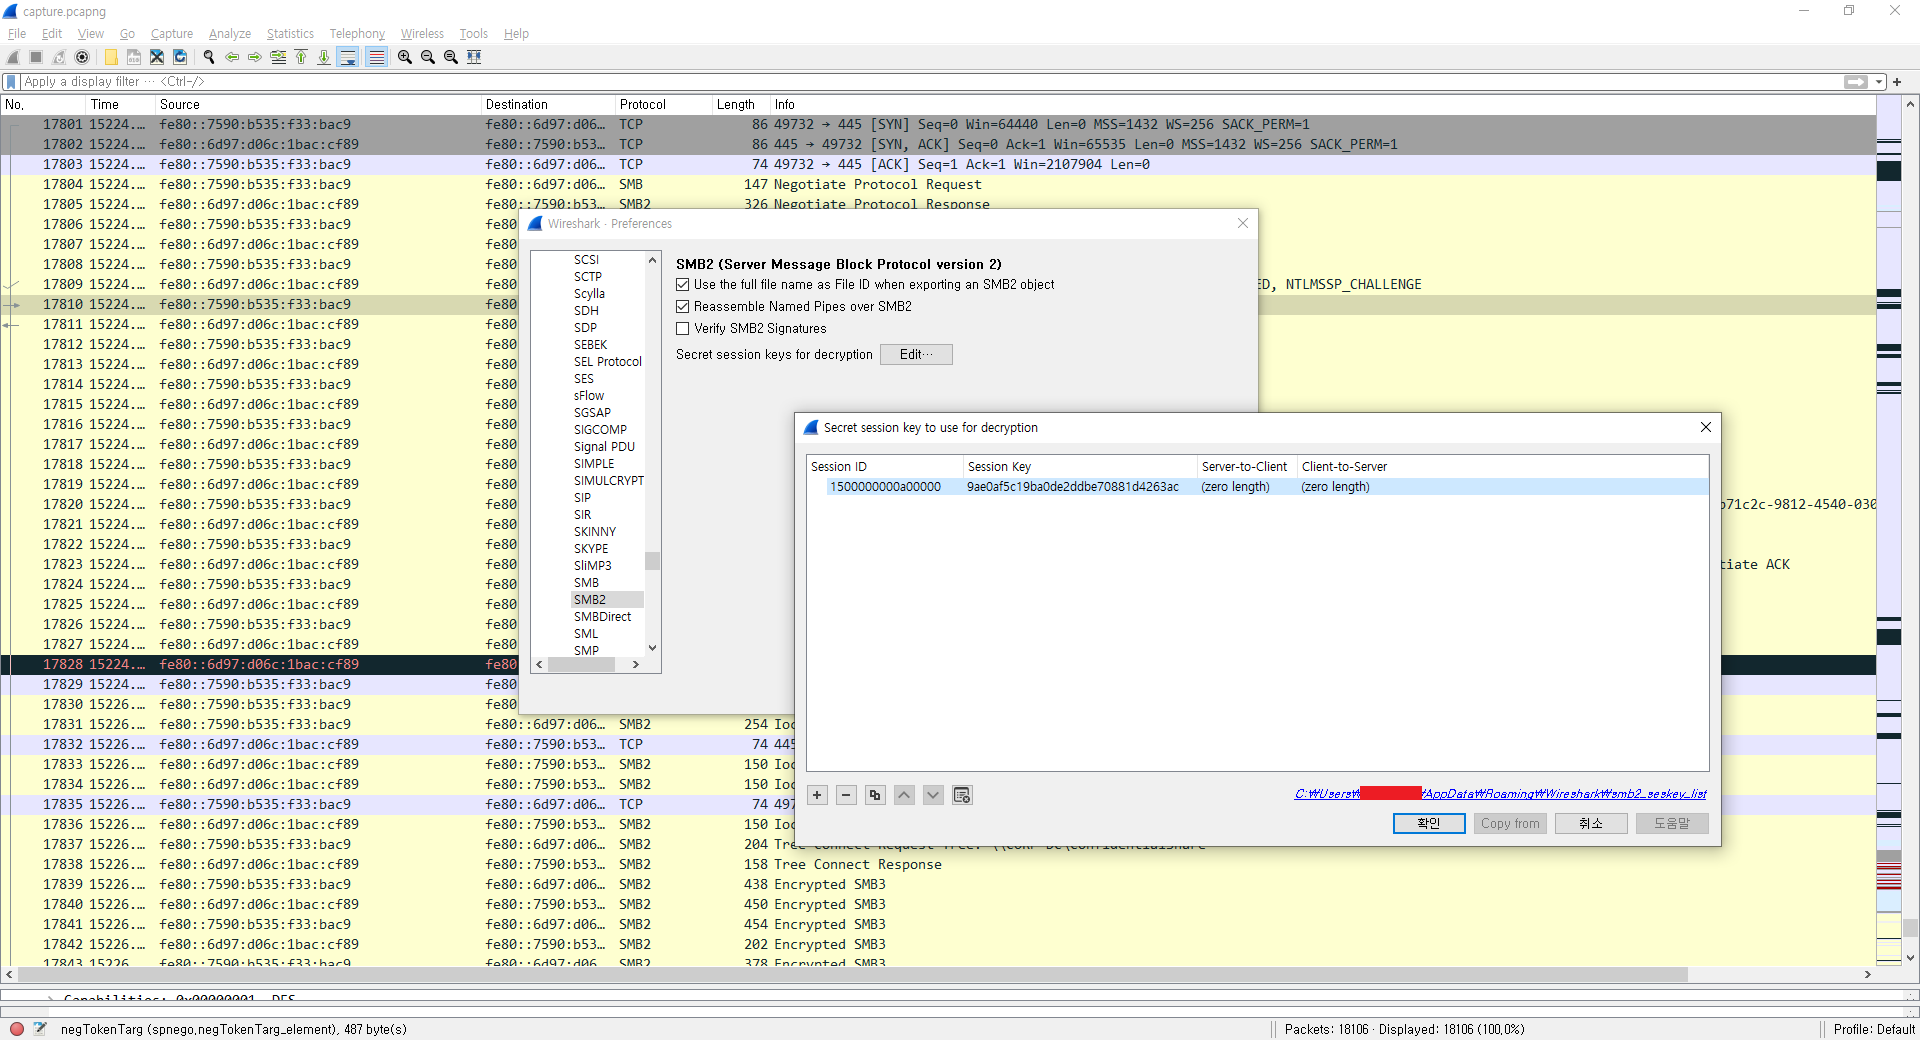Screen dimensions: 1920x1040
Task: Toggle auto-scroll during live capture
Action: (x=348, y=57)
